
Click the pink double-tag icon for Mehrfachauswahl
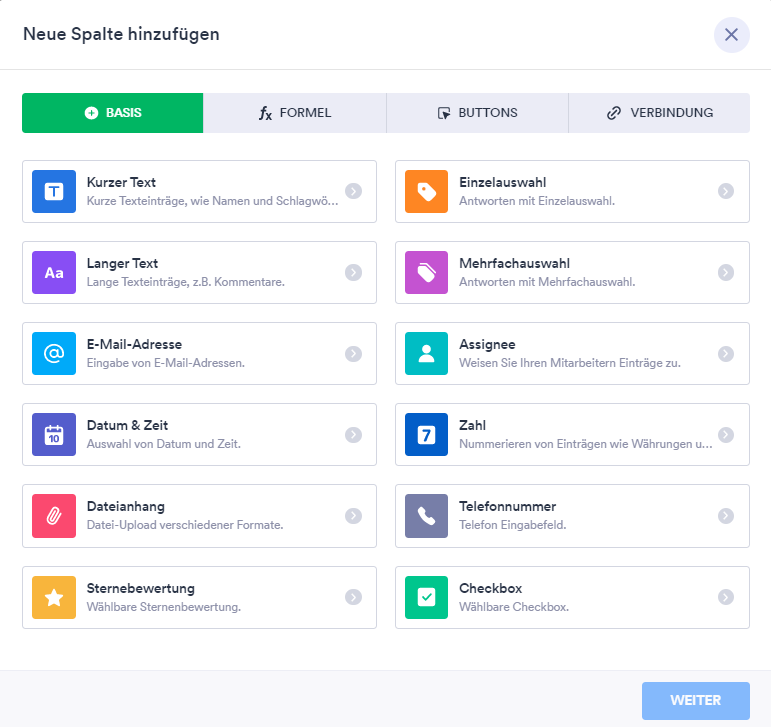pyautogui.click(x=426, y=272)
